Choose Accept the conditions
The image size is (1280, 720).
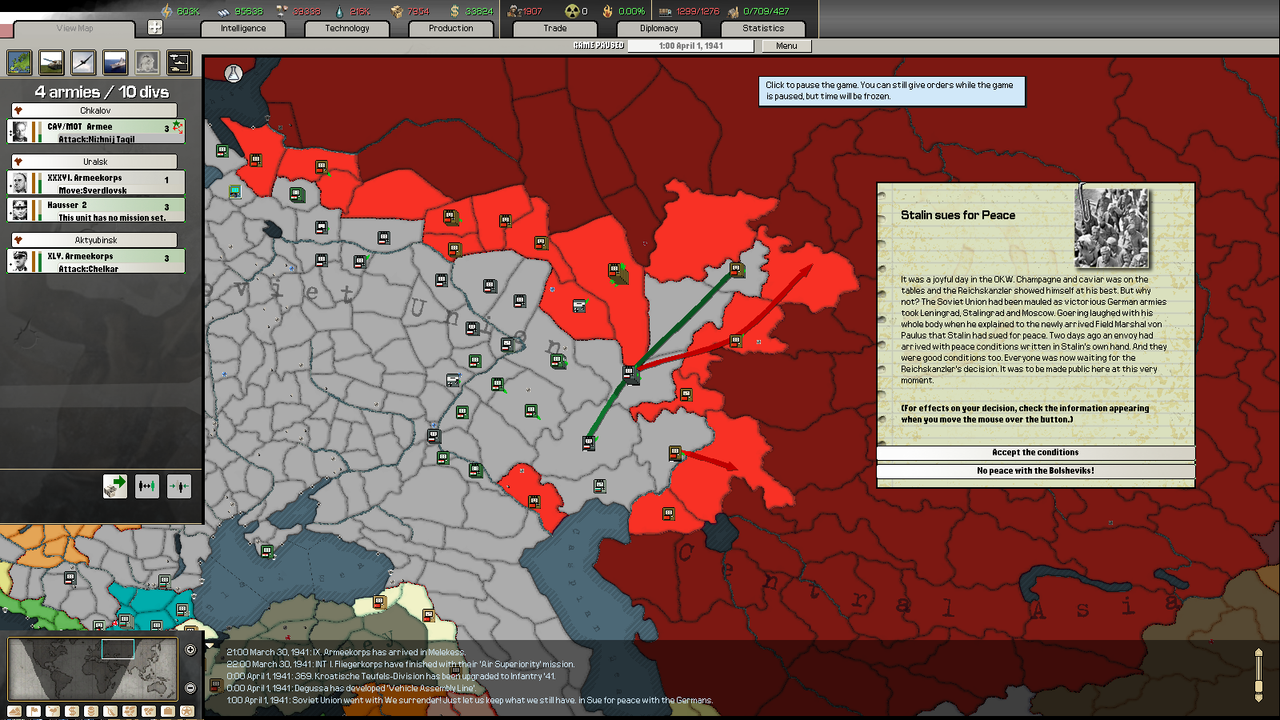(x=1035, y=452)
